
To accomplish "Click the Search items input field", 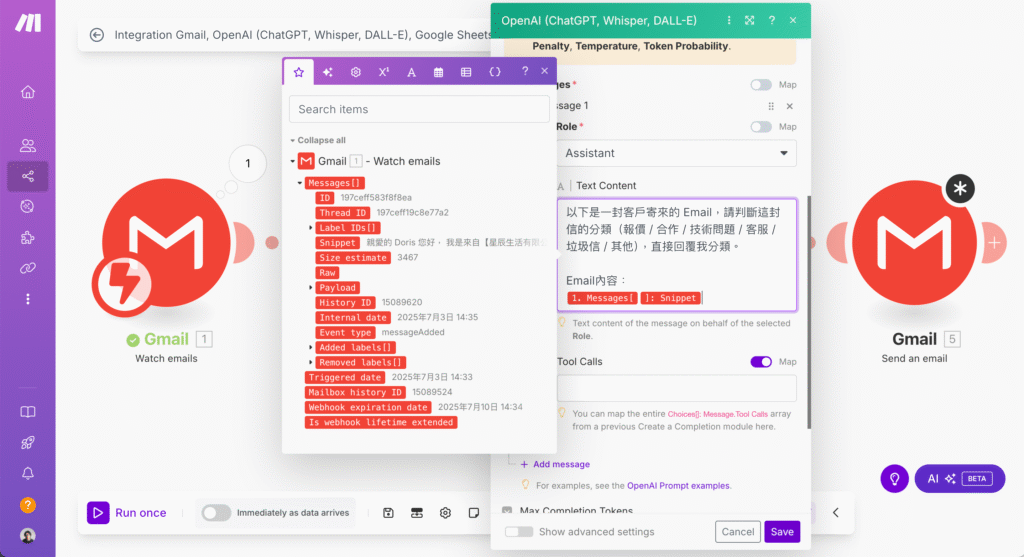I will (x=418, y=109).
